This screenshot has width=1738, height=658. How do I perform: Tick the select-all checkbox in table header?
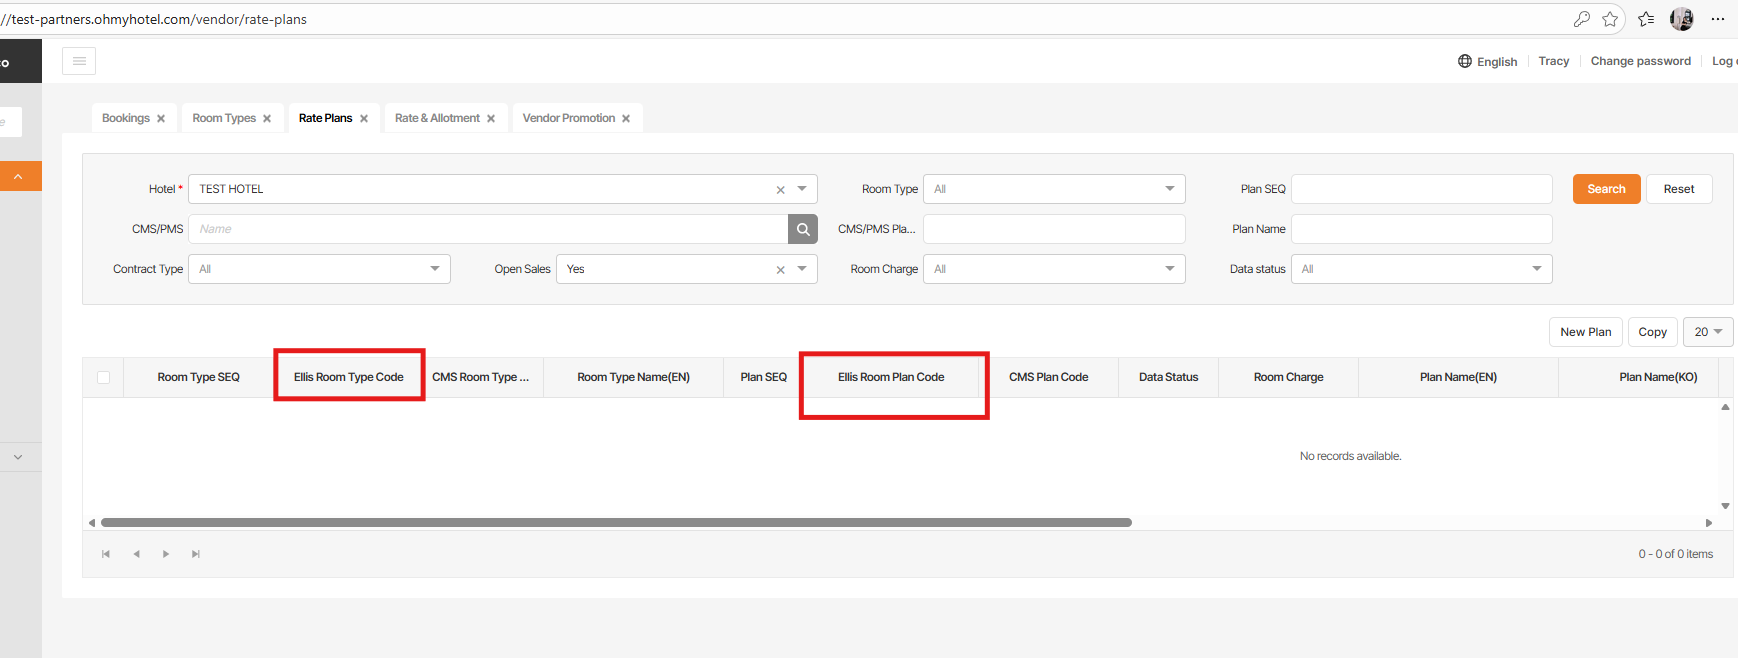[x=103, y=377]
